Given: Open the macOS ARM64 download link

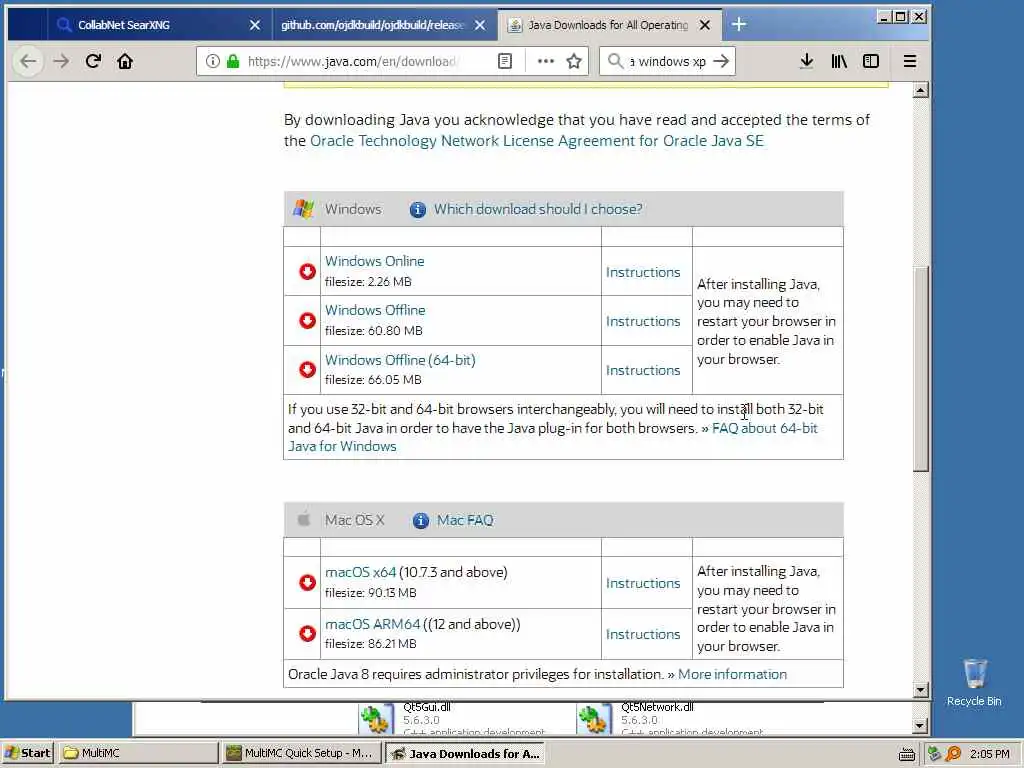Looking at the screenshot, I should 373,624.
